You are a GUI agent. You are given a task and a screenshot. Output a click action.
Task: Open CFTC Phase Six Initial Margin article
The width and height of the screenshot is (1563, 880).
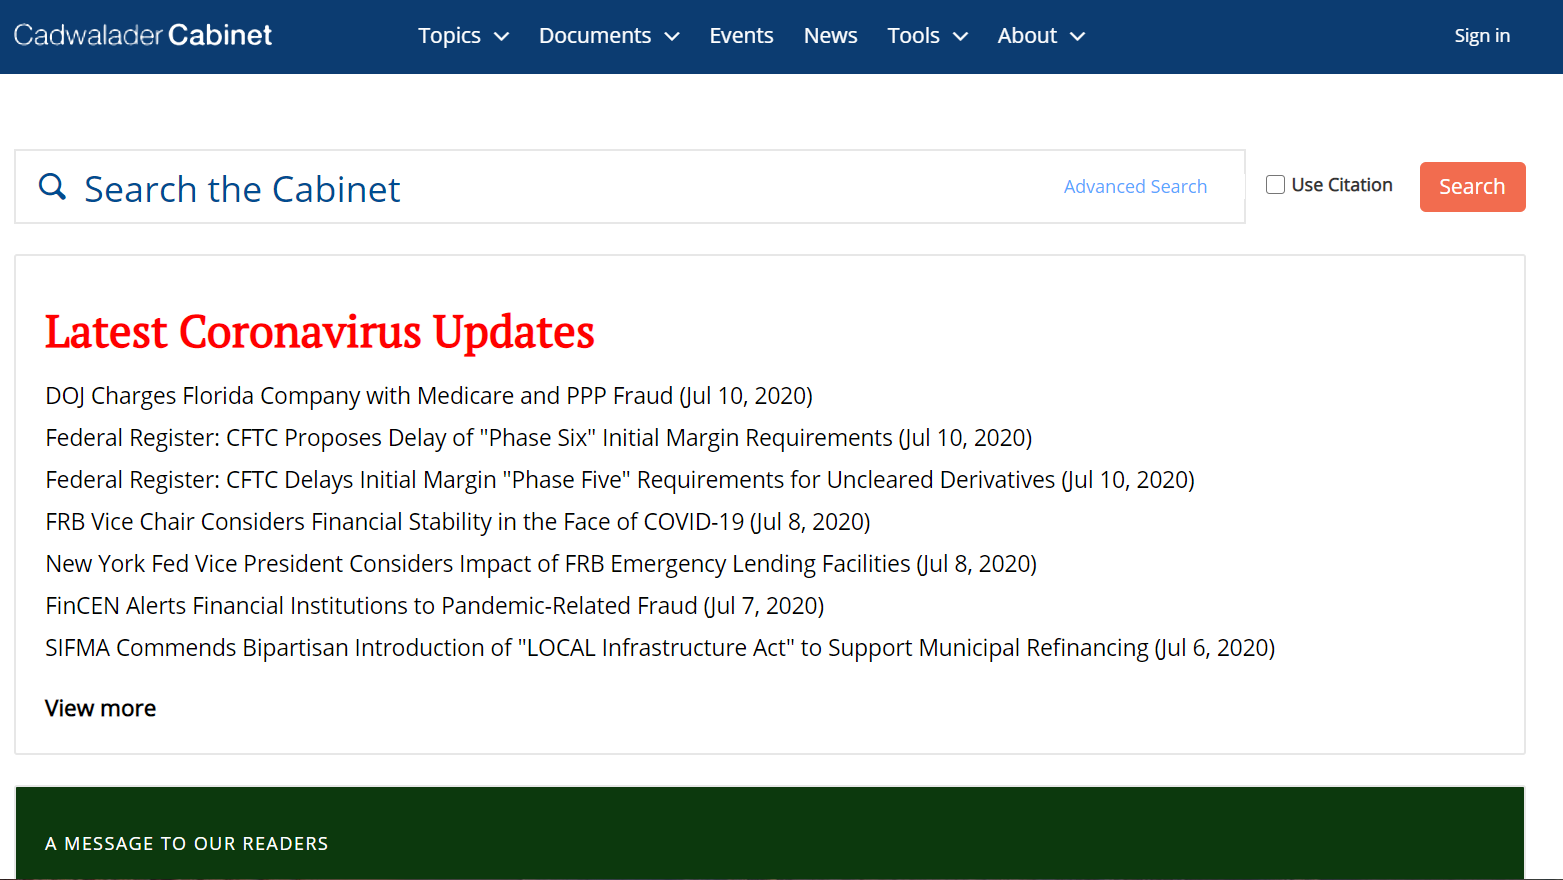click(538, 438)
